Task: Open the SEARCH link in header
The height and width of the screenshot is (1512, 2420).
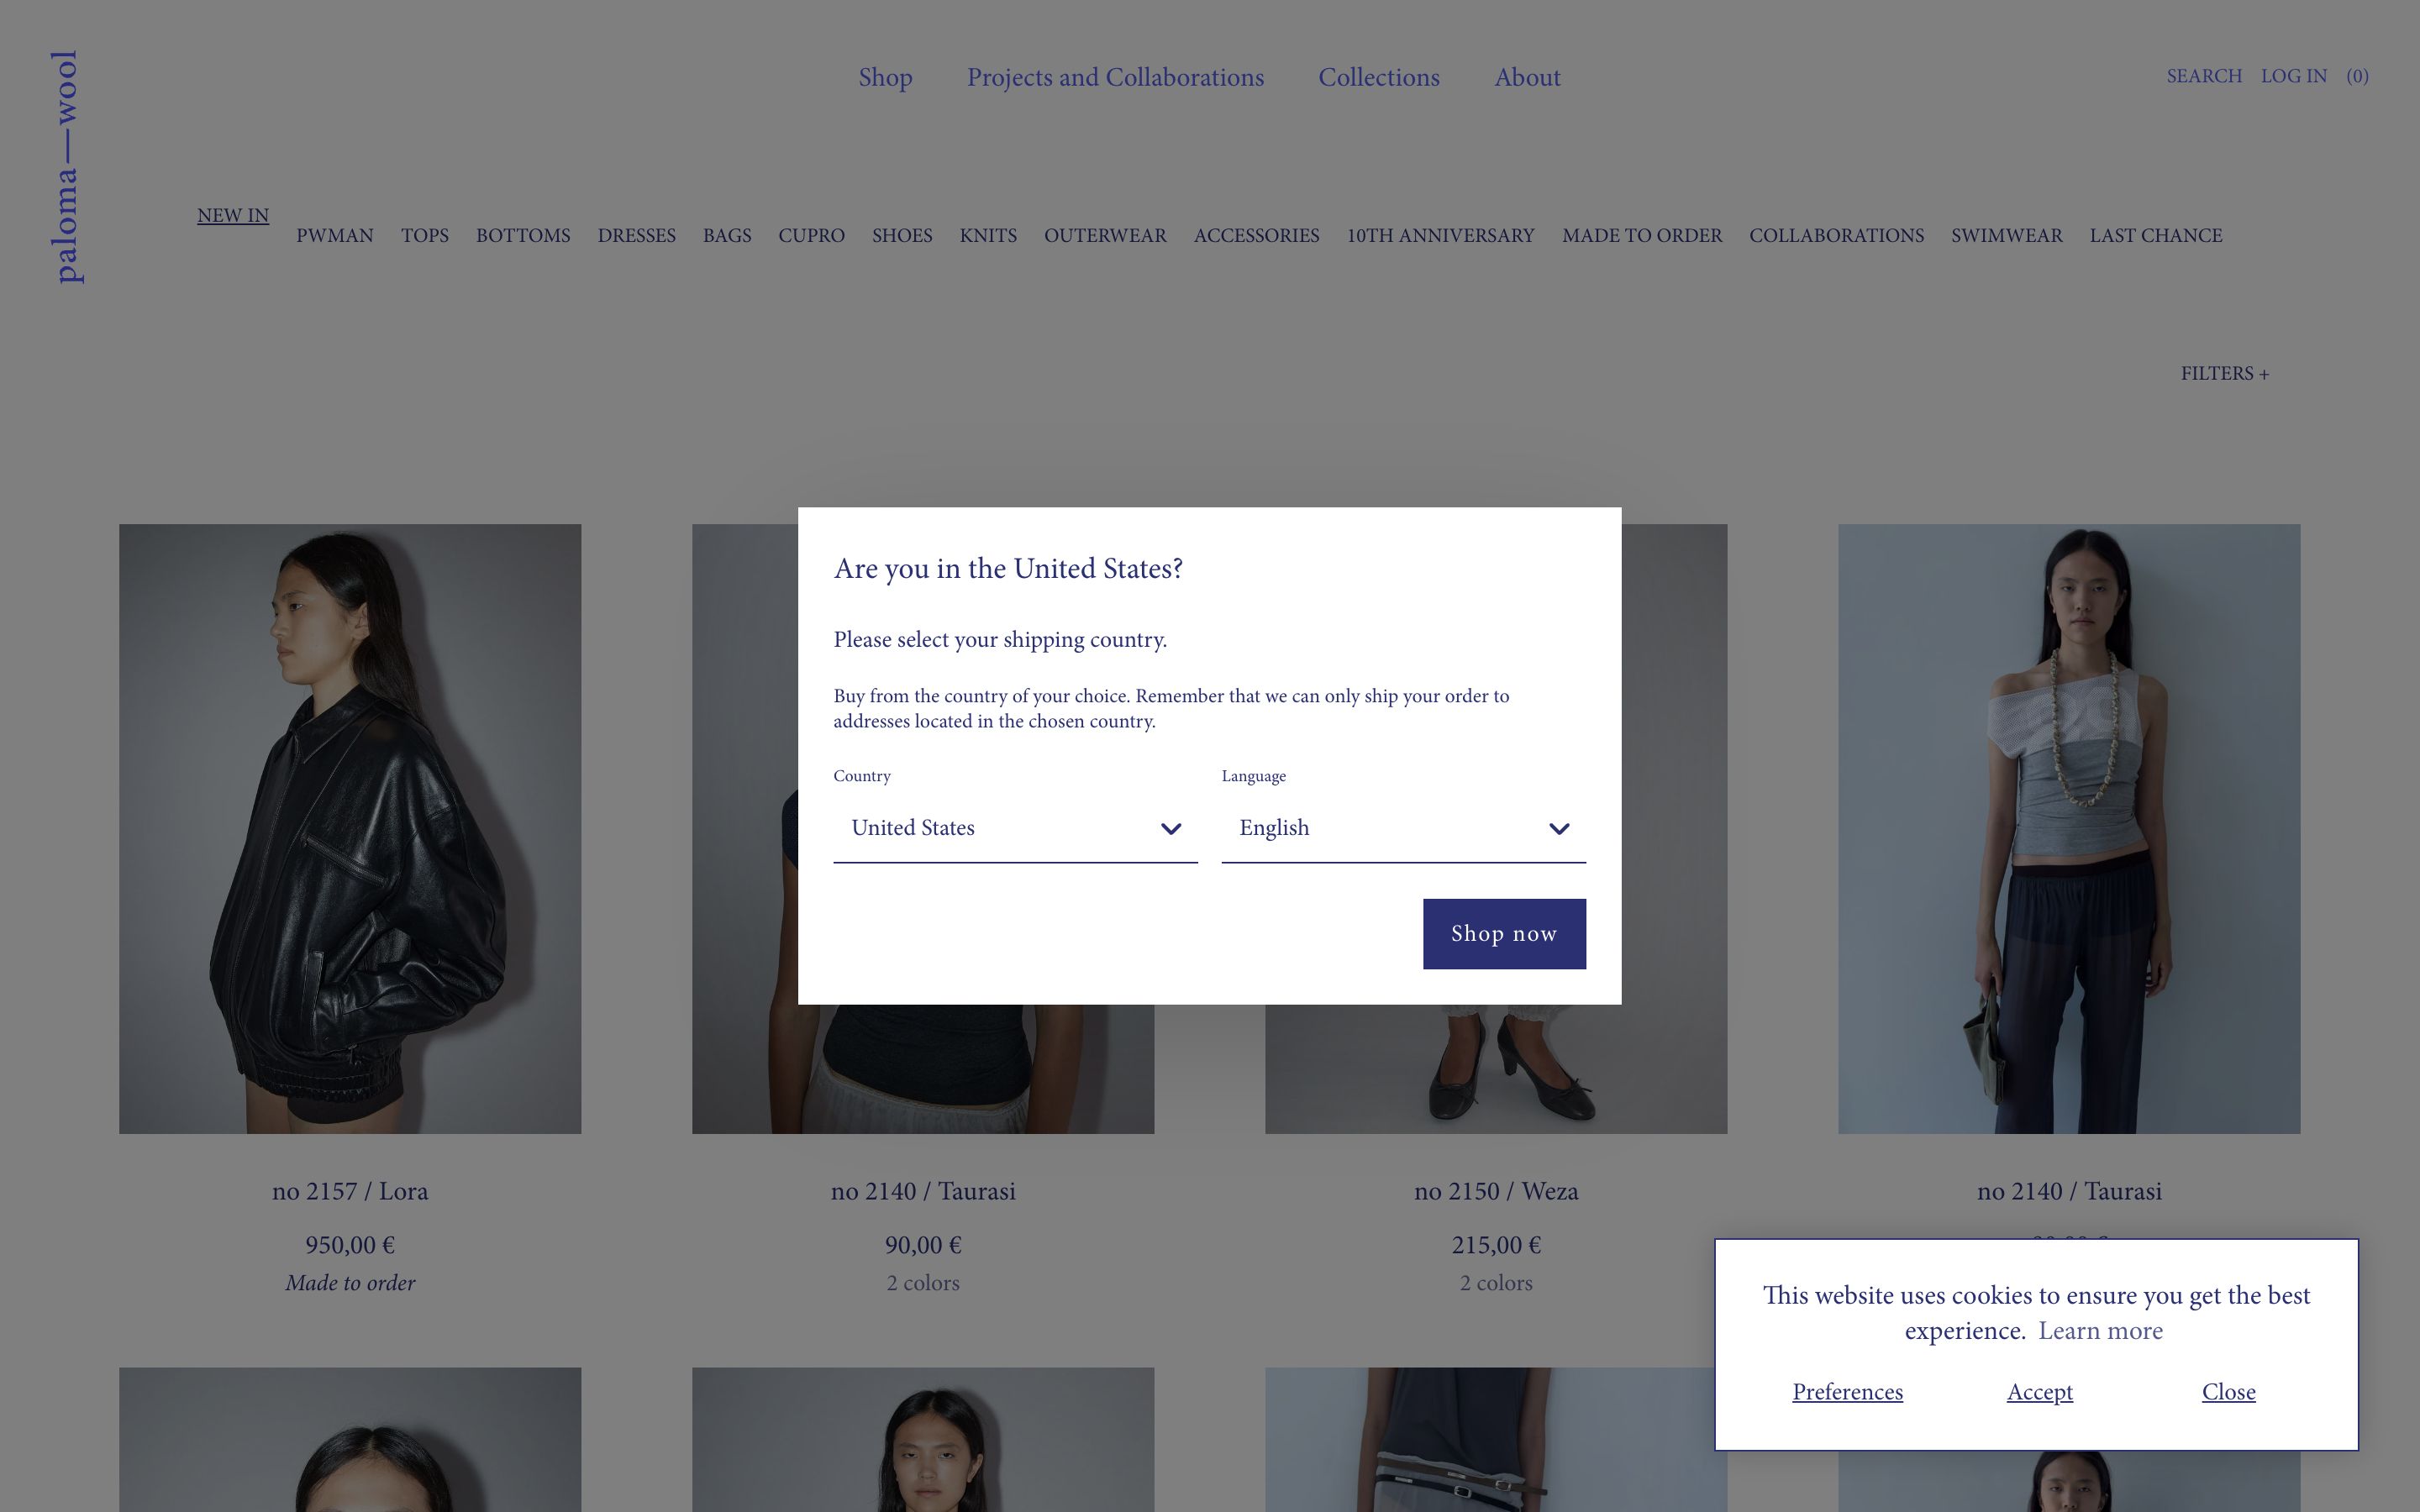Action: tap(2204, 76)
